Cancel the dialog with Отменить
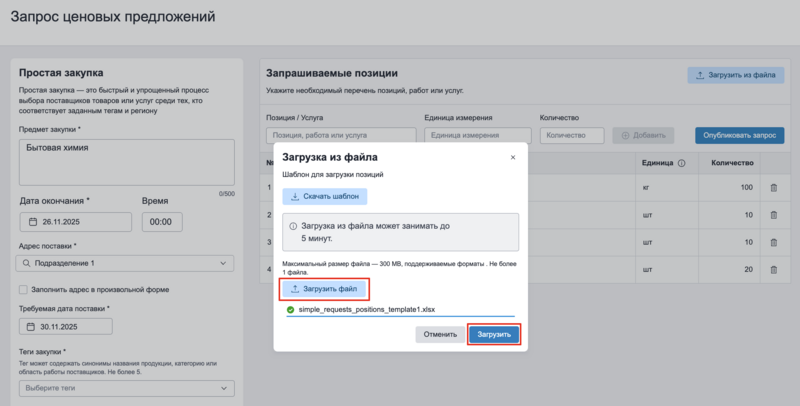The width and height of the screenshot is (800, 406). (440, 335)
